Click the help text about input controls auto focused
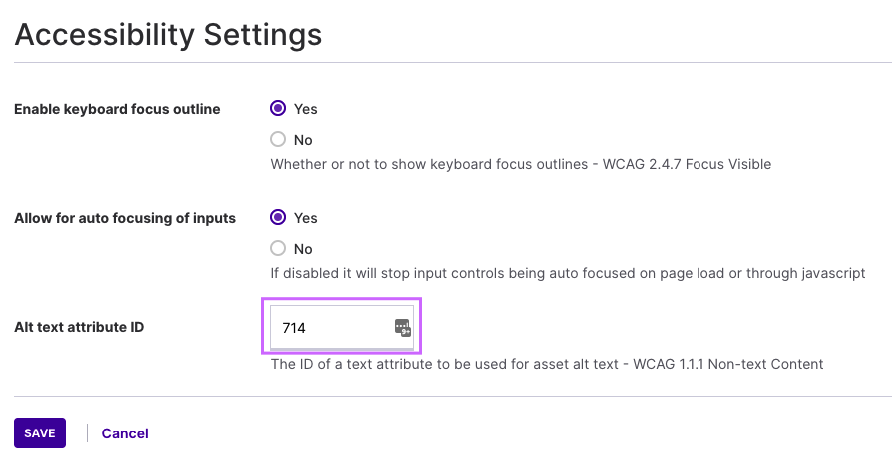The image size is (892, 465). click(568, 274)
